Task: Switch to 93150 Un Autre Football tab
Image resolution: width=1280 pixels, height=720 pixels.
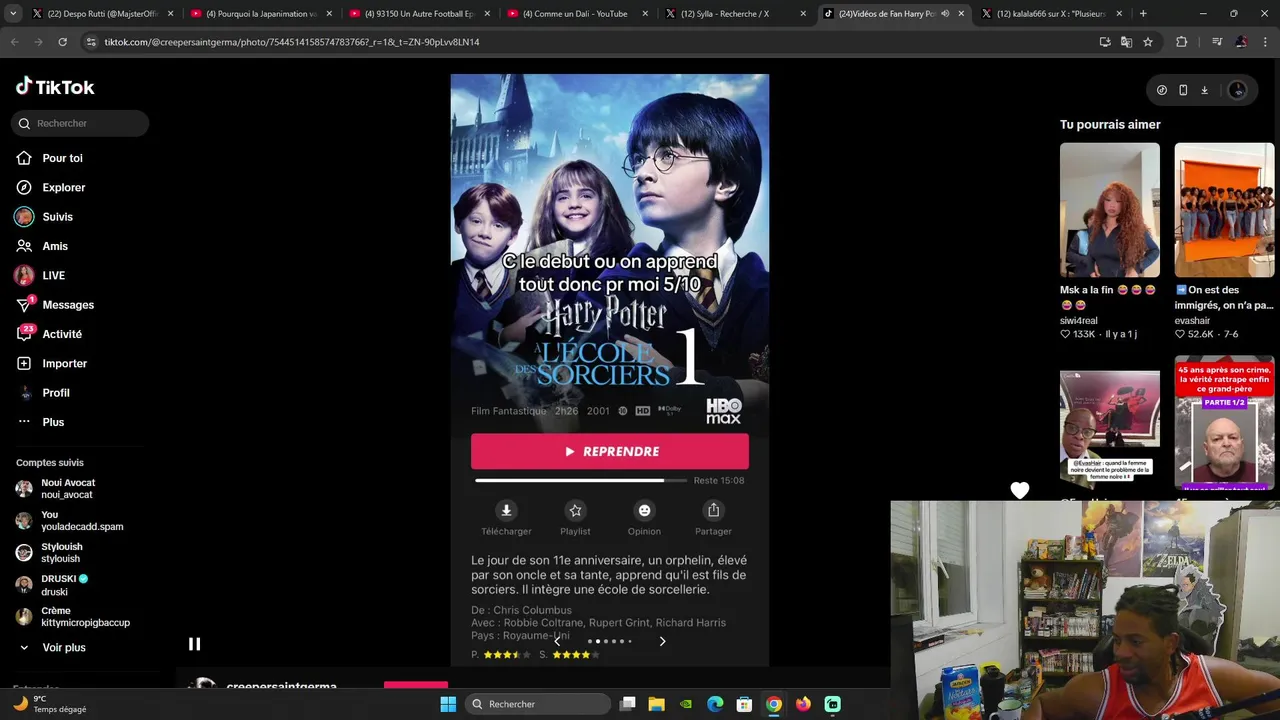Action: point(418,14)
